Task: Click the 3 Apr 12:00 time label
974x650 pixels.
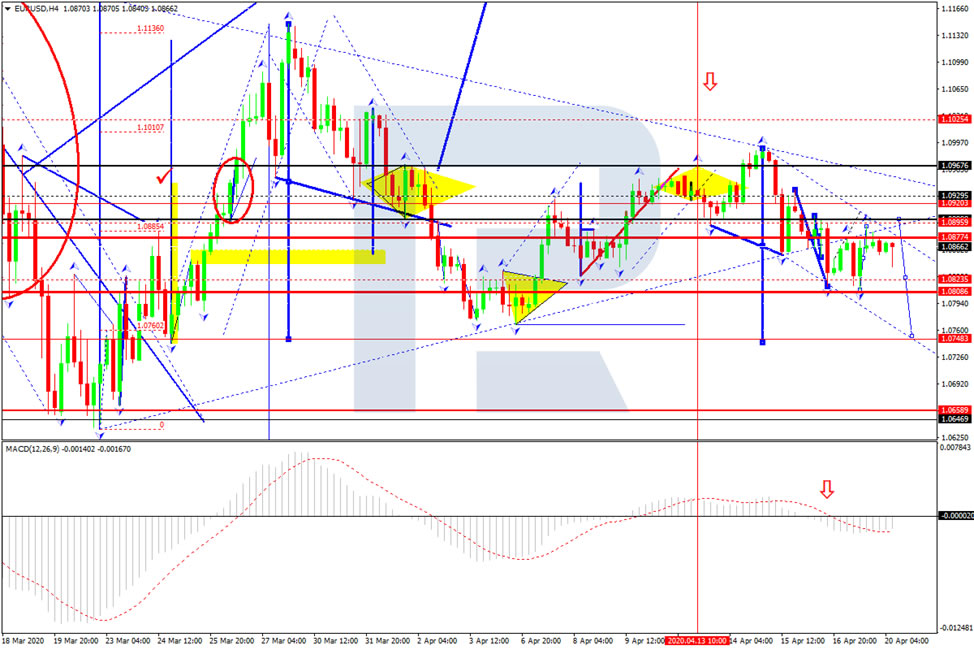Action: 490,641
